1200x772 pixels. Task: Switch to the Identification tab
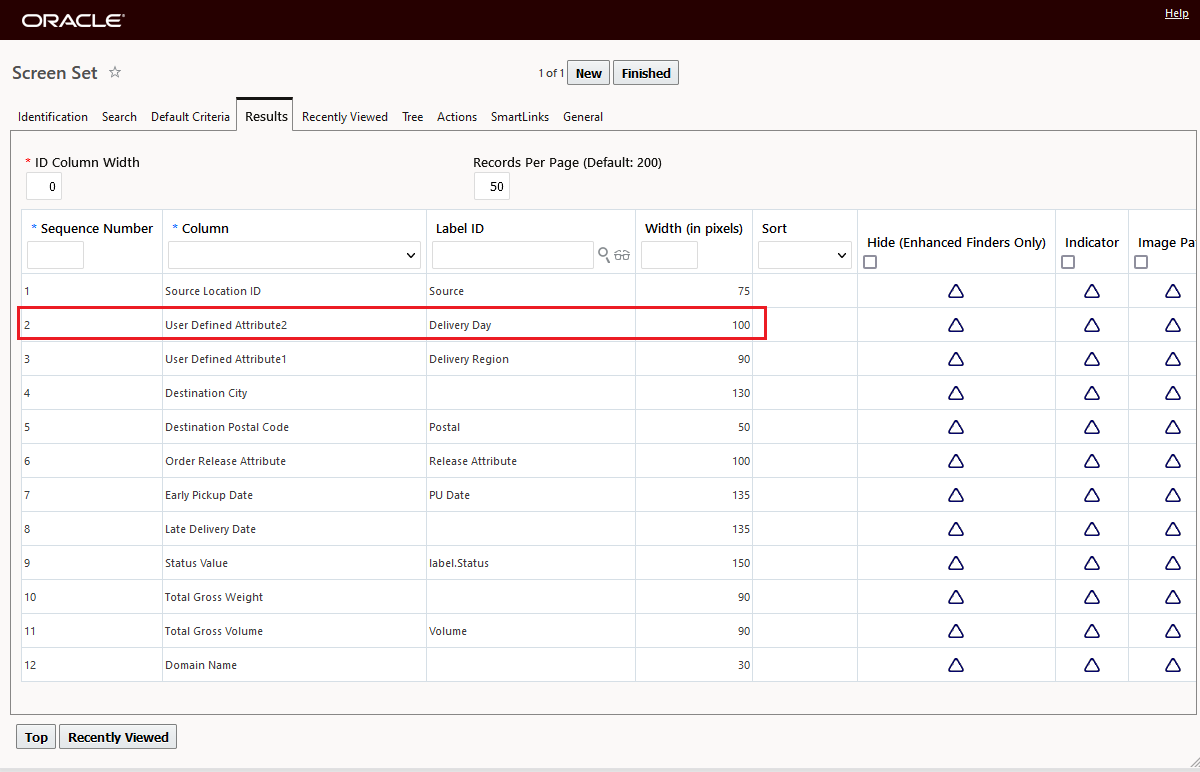click(x=53, y=117)
